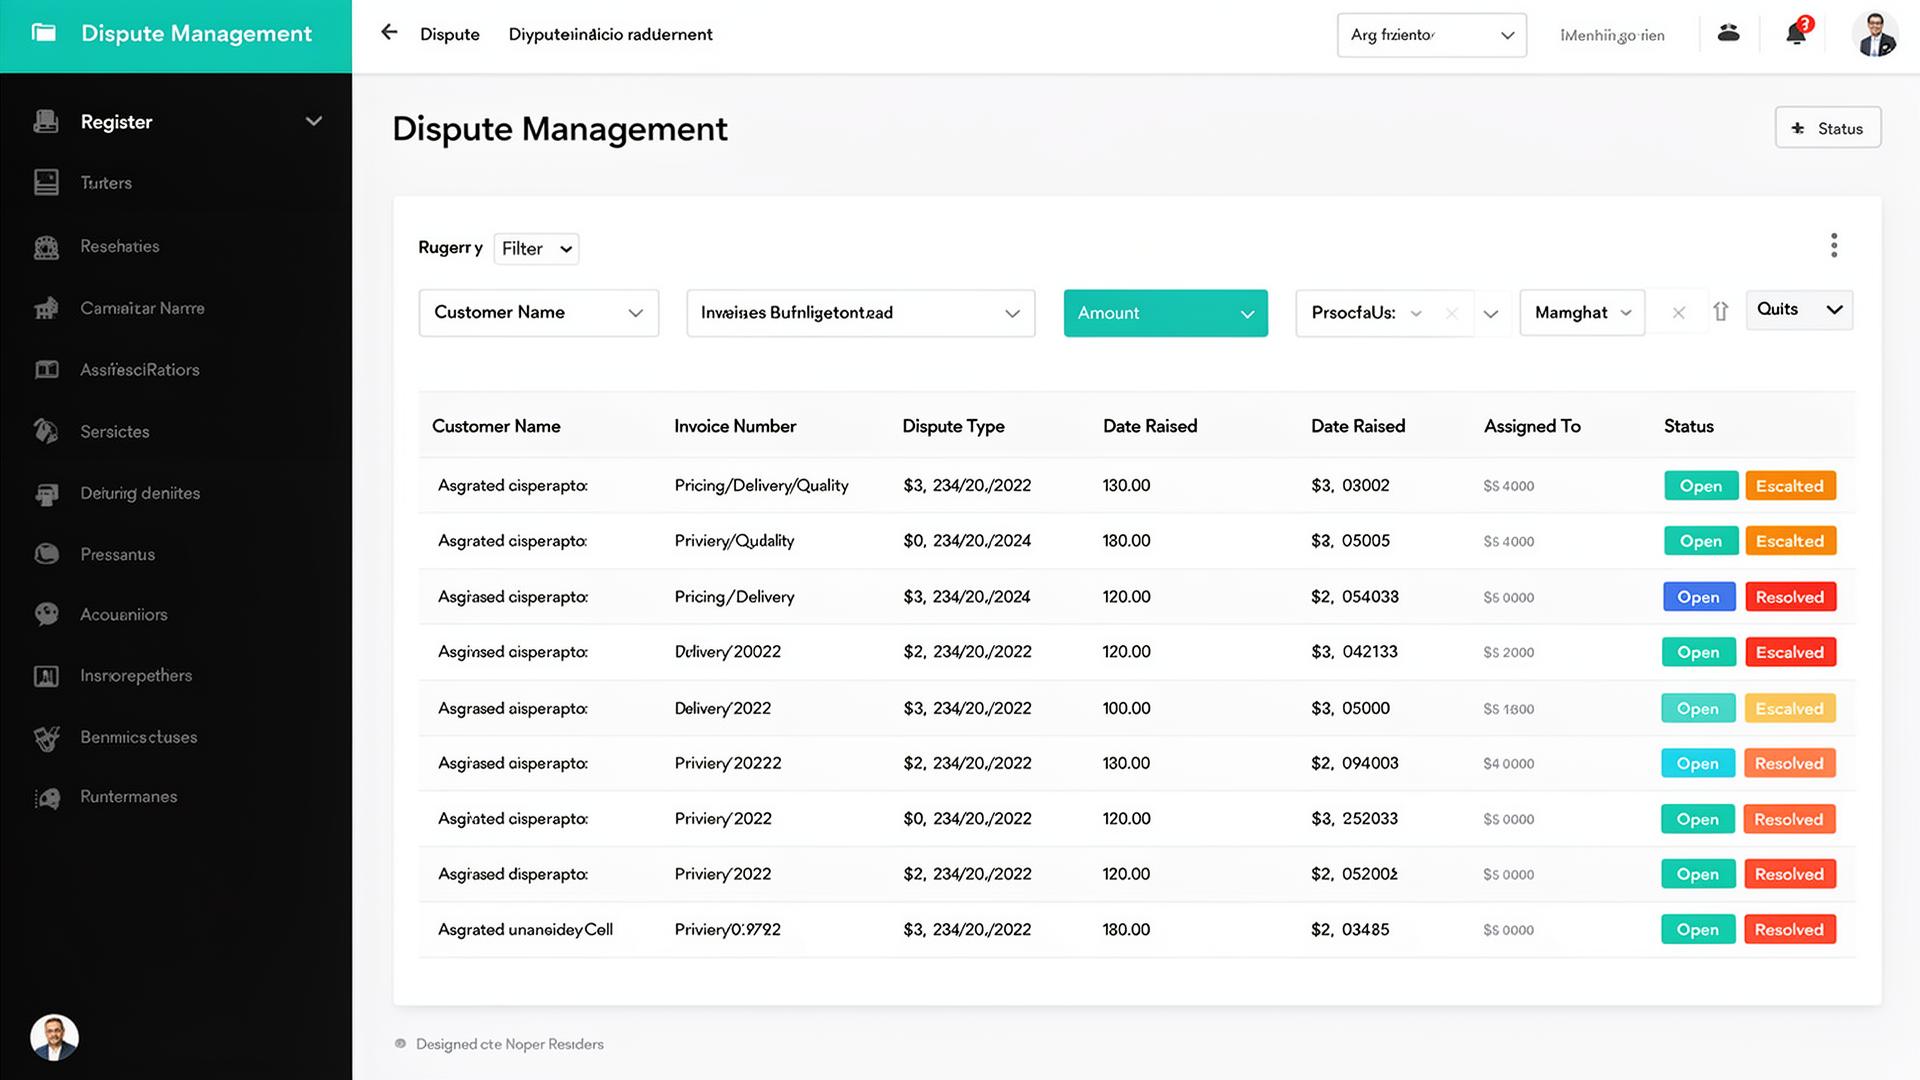1920x1080 pixels.
Task: Open the teal Amount dropdown
Action: click(1166, 313)
